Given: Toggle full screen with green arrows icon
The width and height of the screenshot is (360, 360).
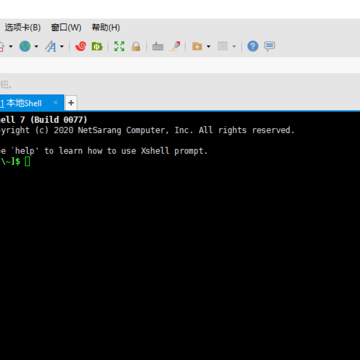Looking at the screenshot, I should [x=119, y=46].
